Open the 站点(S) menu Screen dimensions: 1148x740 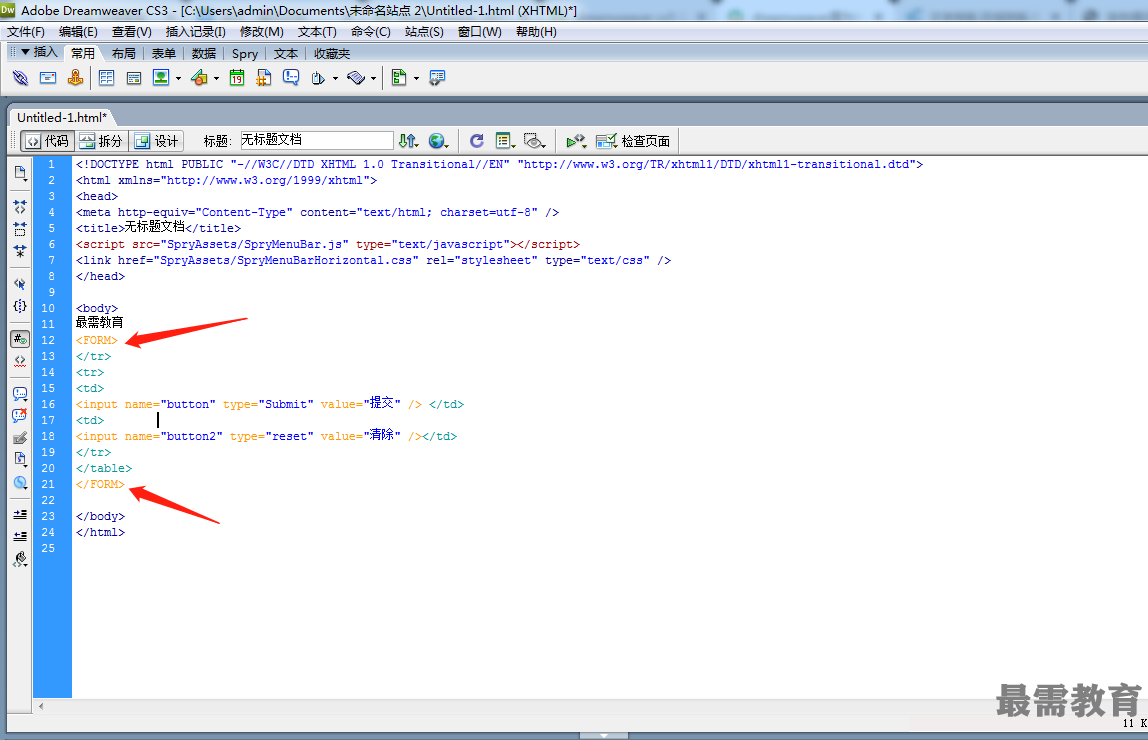tap(424, 31)
